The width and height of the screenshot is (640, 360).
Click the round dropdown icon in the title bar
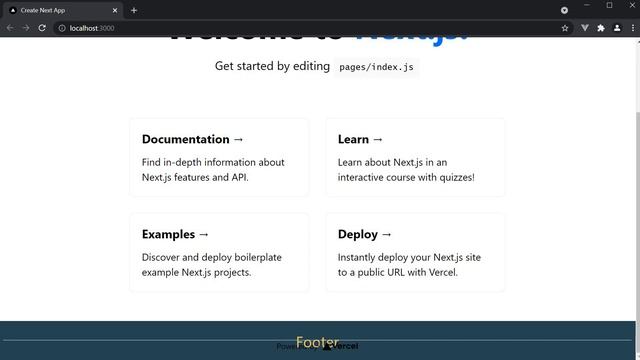point(564,10)
